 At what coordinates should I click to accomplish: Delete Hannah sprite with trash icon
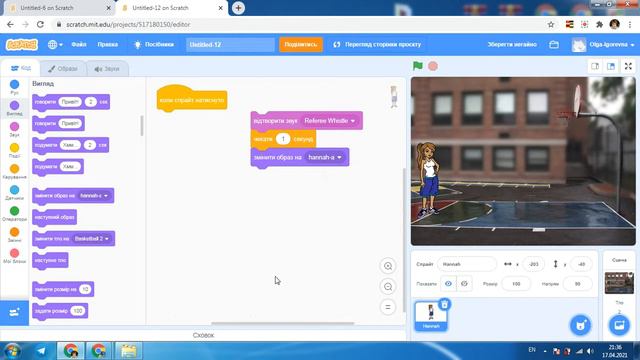pyautogui.click(x=444, y=304)
